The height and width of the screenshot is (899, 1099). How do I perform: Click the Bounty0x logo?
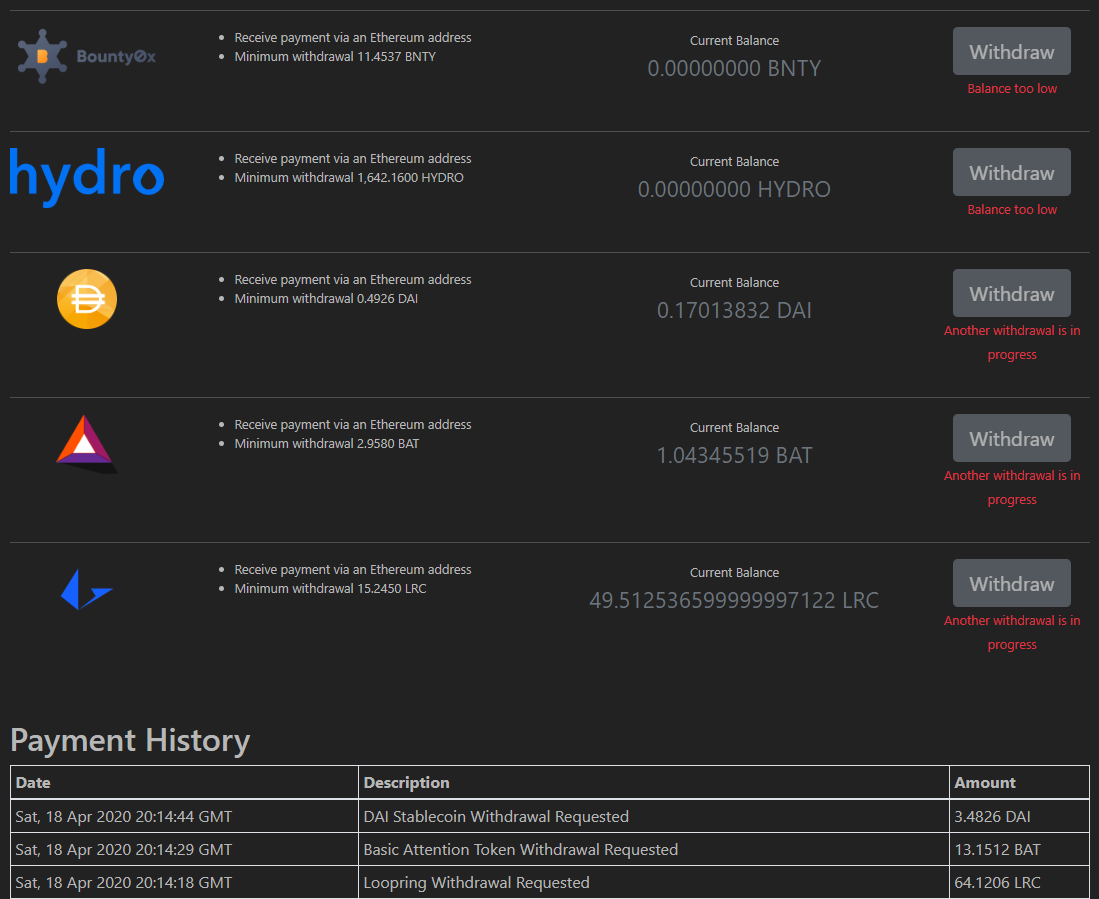coord(87,56)
